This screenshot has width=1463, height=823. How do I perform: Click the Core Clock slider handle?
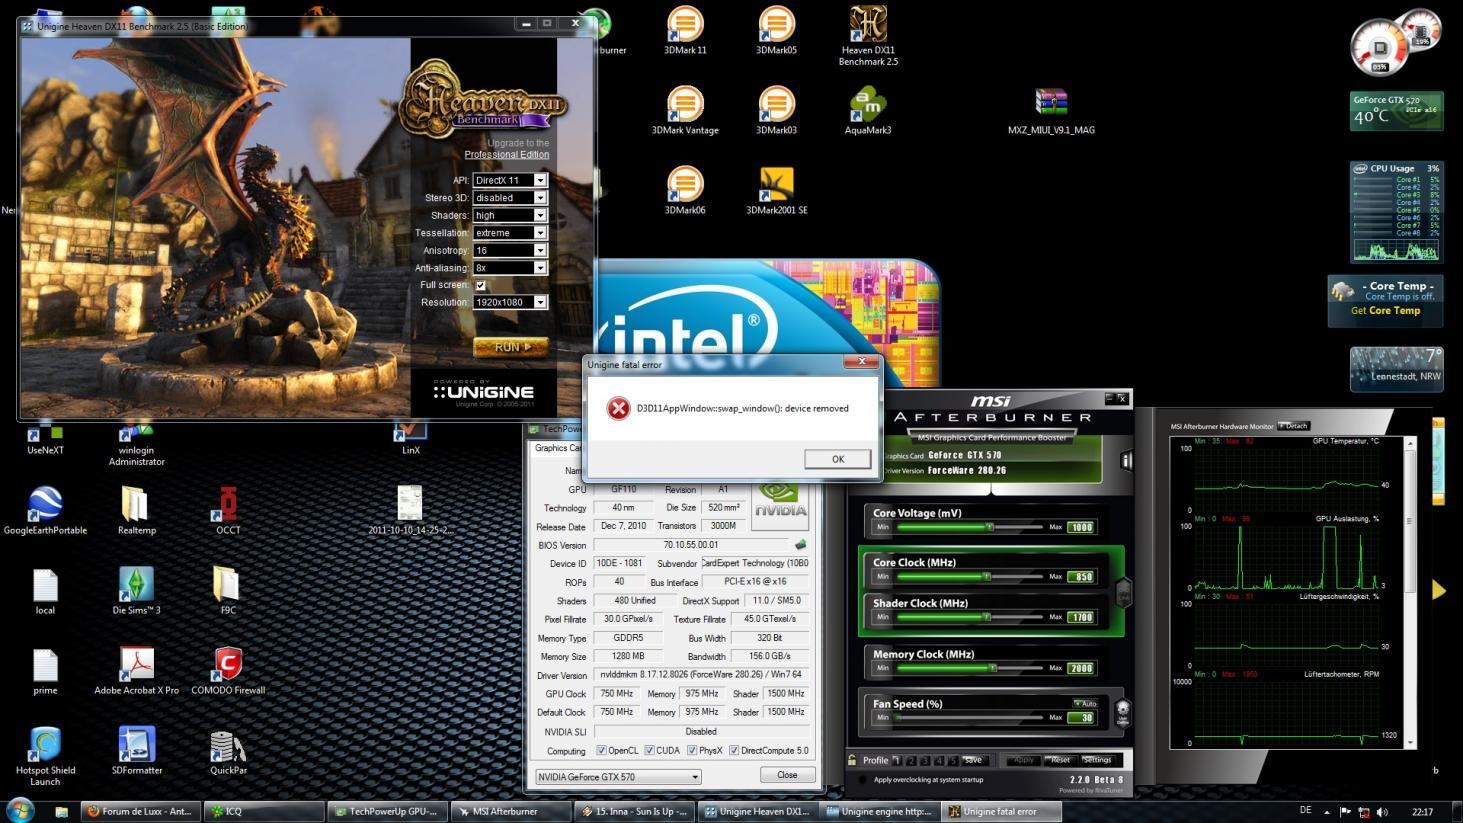click(x=986, y=576)
